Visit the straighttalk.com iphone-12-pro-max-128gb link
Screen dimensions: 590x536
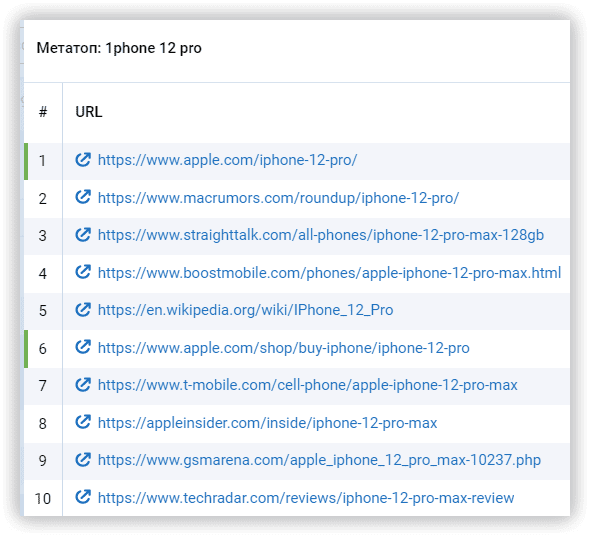pos(321,235)
